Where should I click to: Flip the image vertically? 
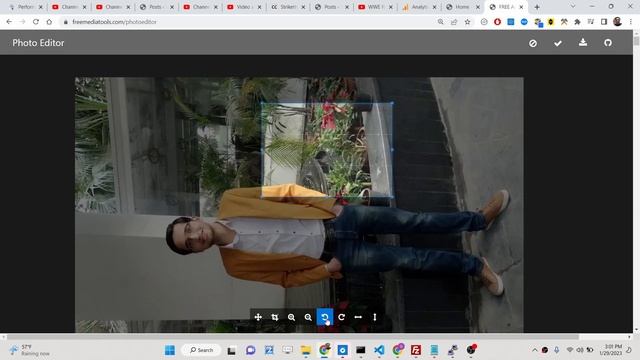375,317
